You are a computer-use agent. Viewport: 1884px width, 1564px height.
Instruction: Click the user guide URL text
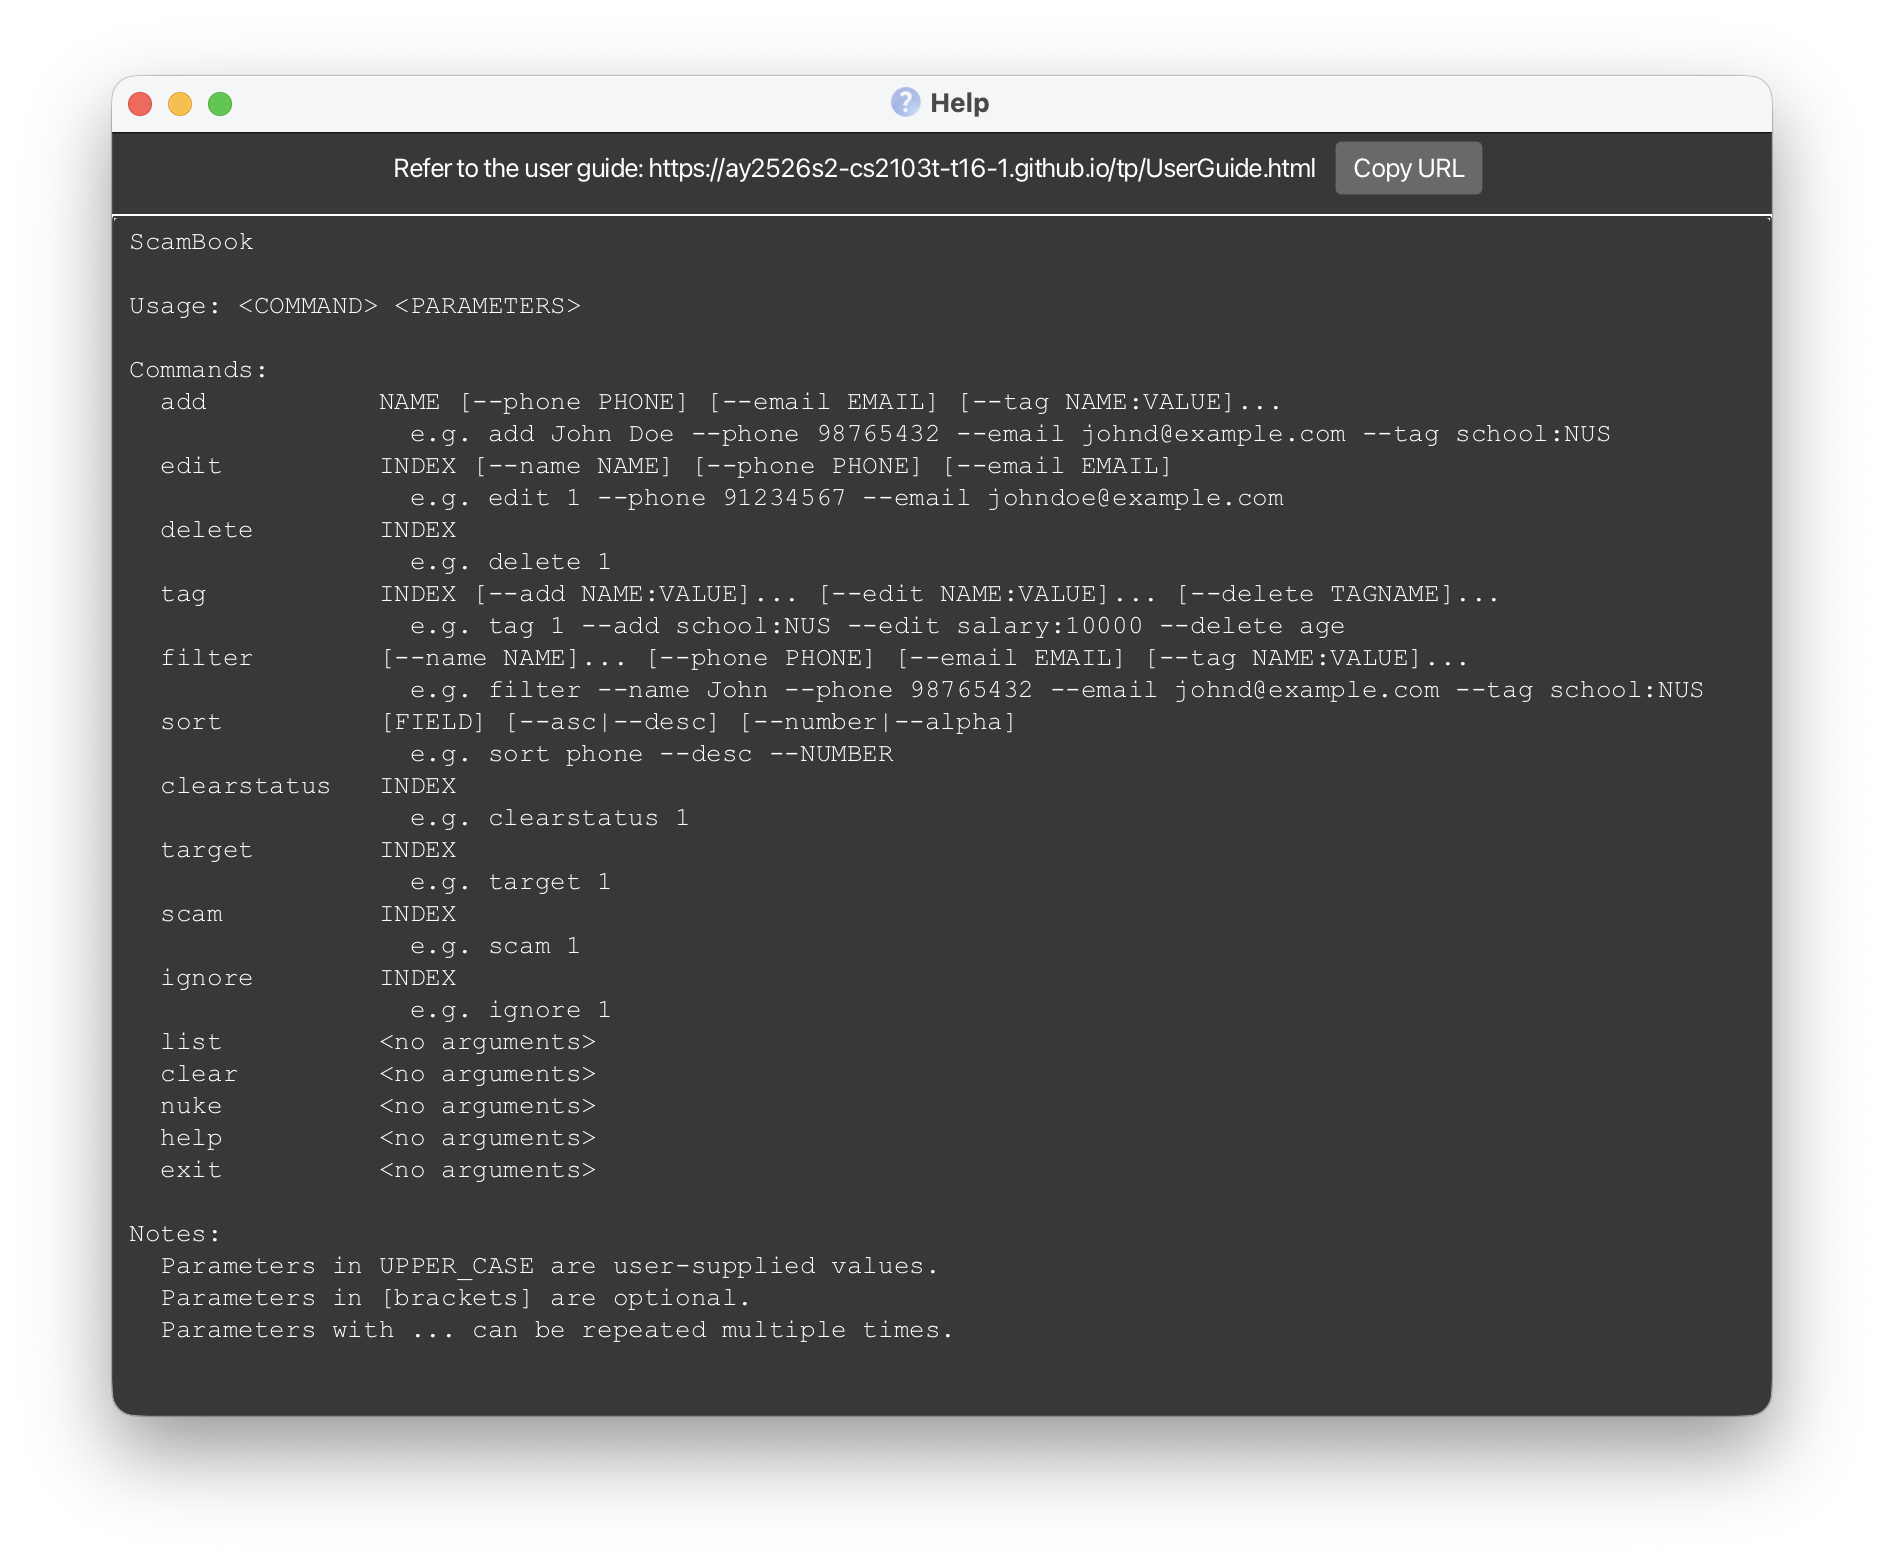point(981,168)
